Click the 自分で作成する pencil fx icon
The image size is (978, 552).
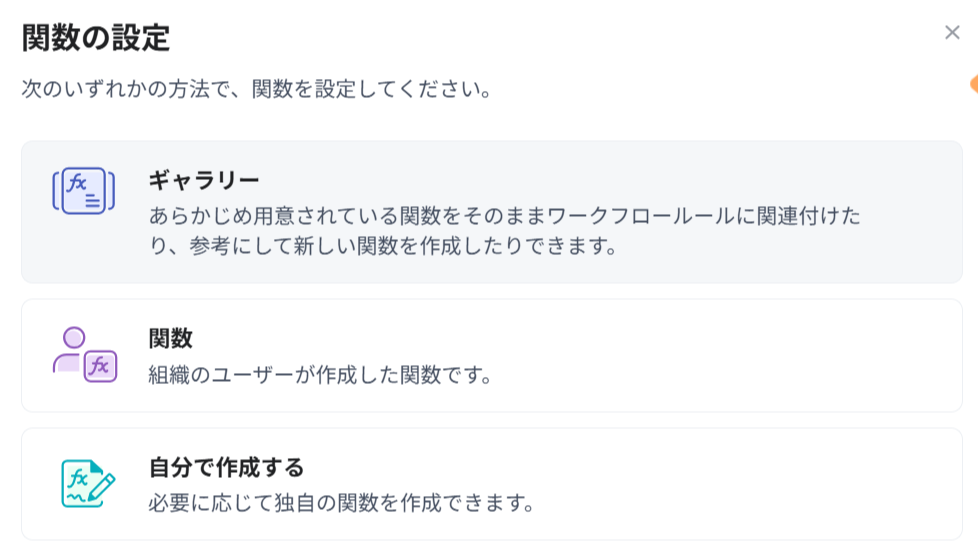(x=87, y=484)
